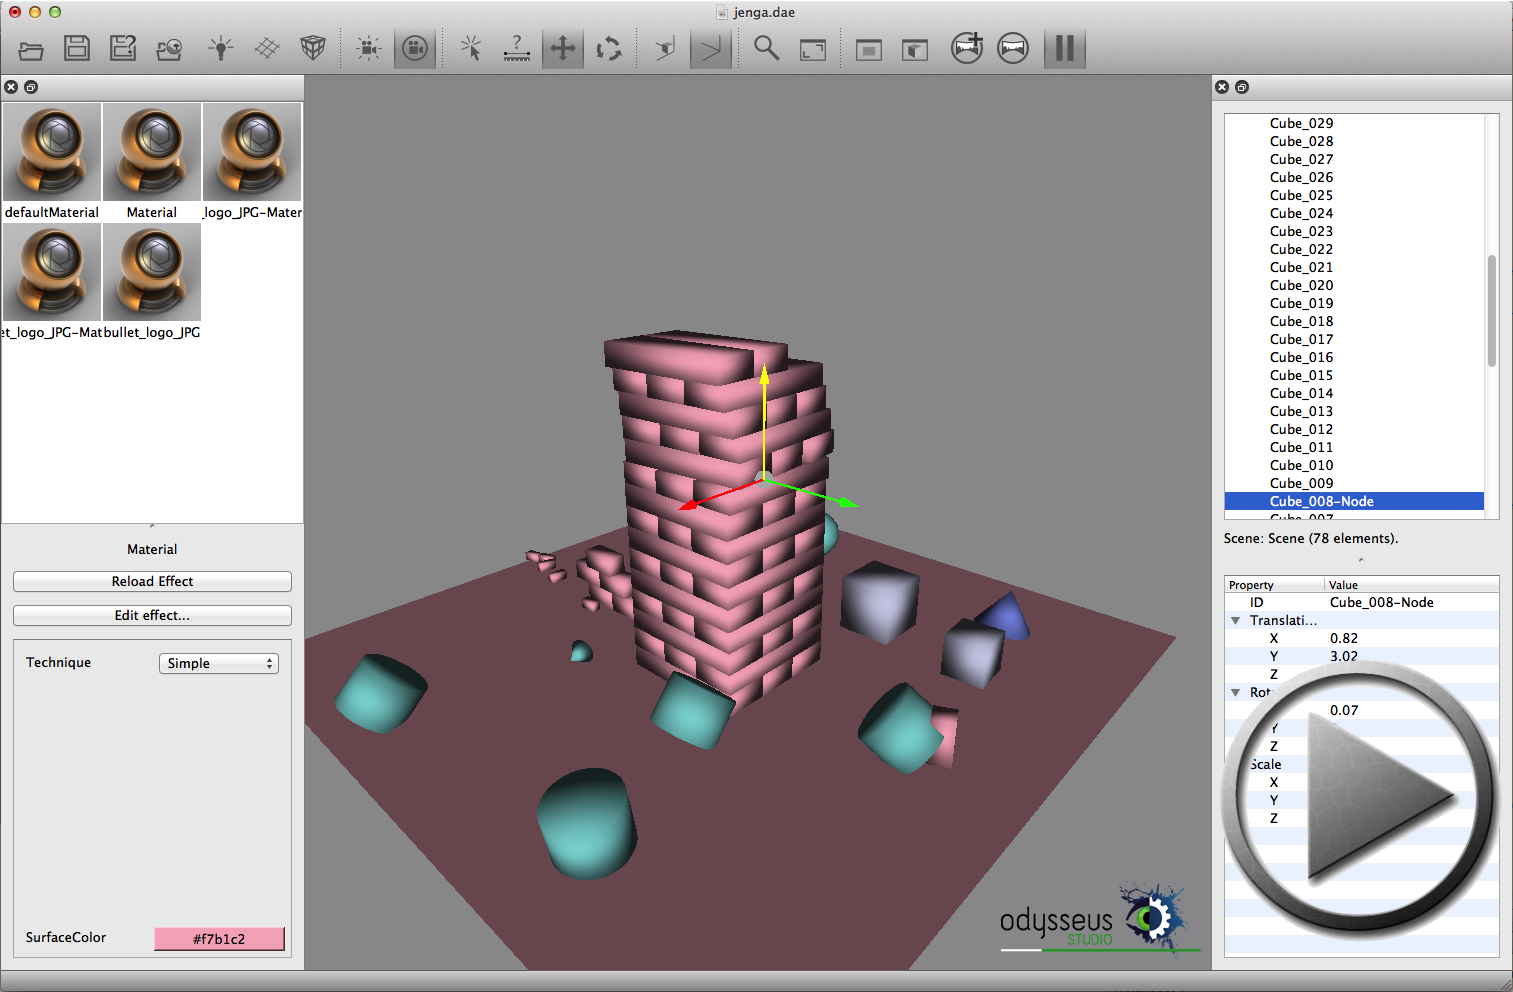The image size is (1513, 992).
Task: Undock the materials panel
Action: tap(31, 87)
